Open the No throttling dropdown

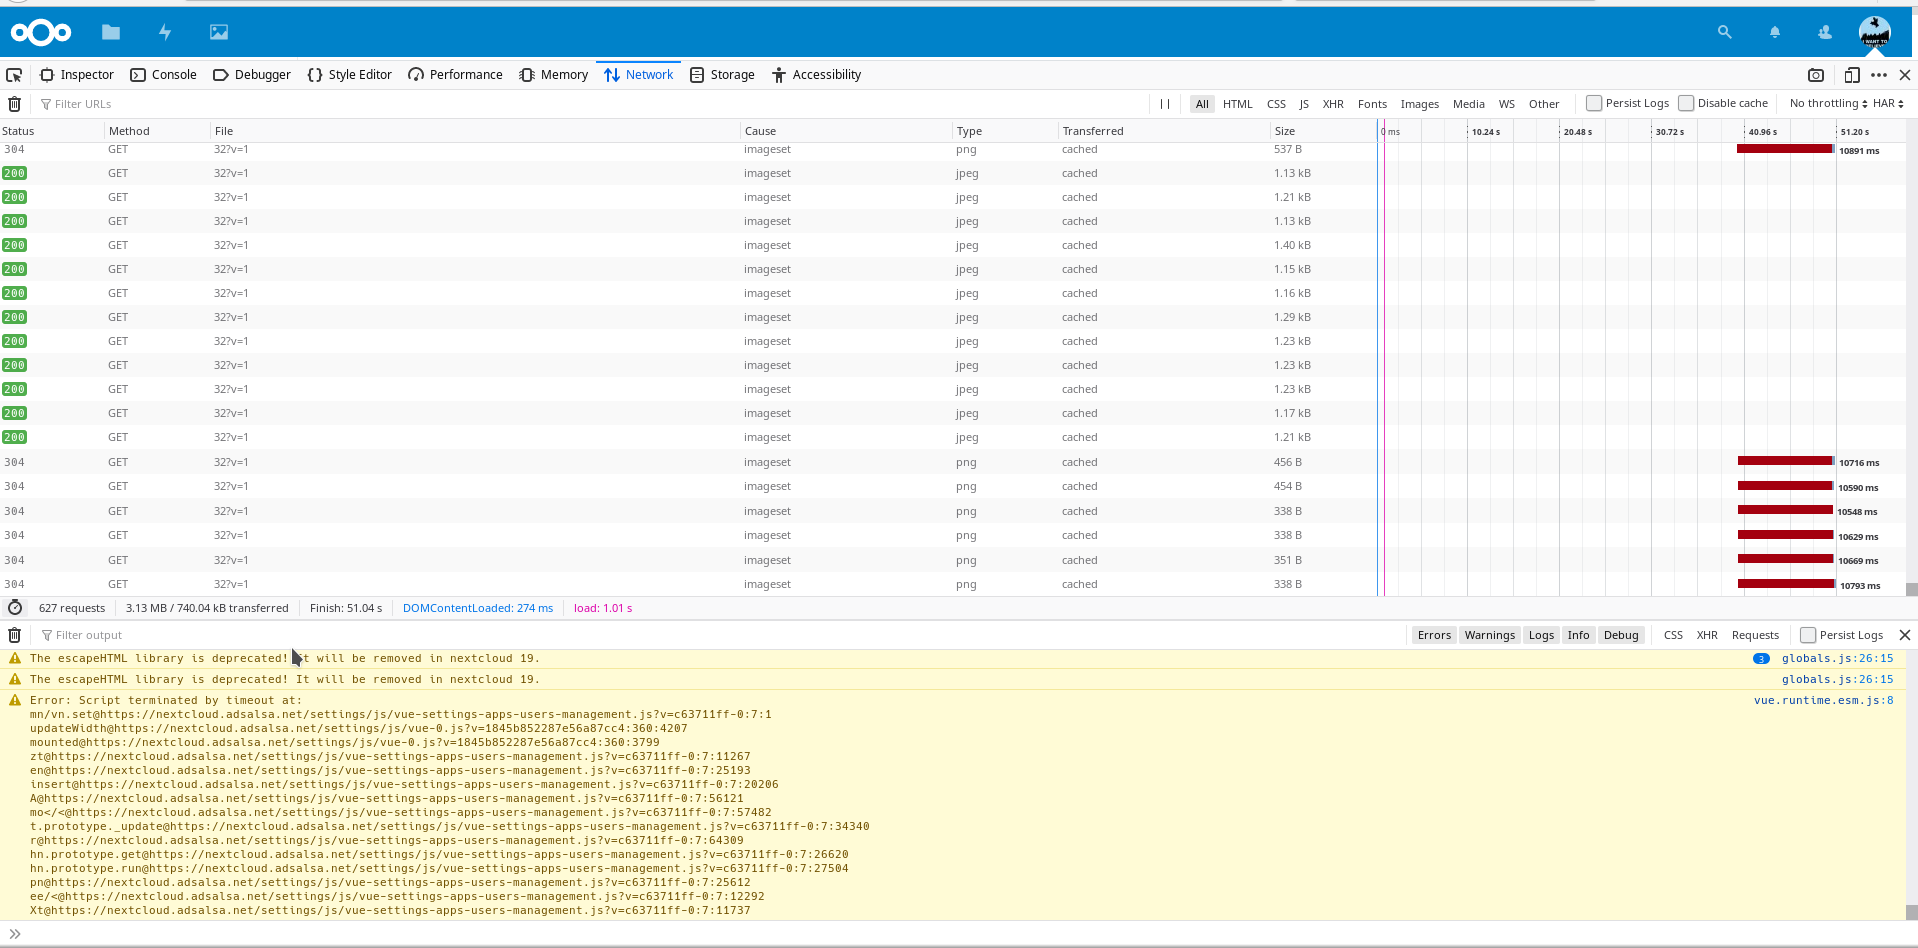1827,103
